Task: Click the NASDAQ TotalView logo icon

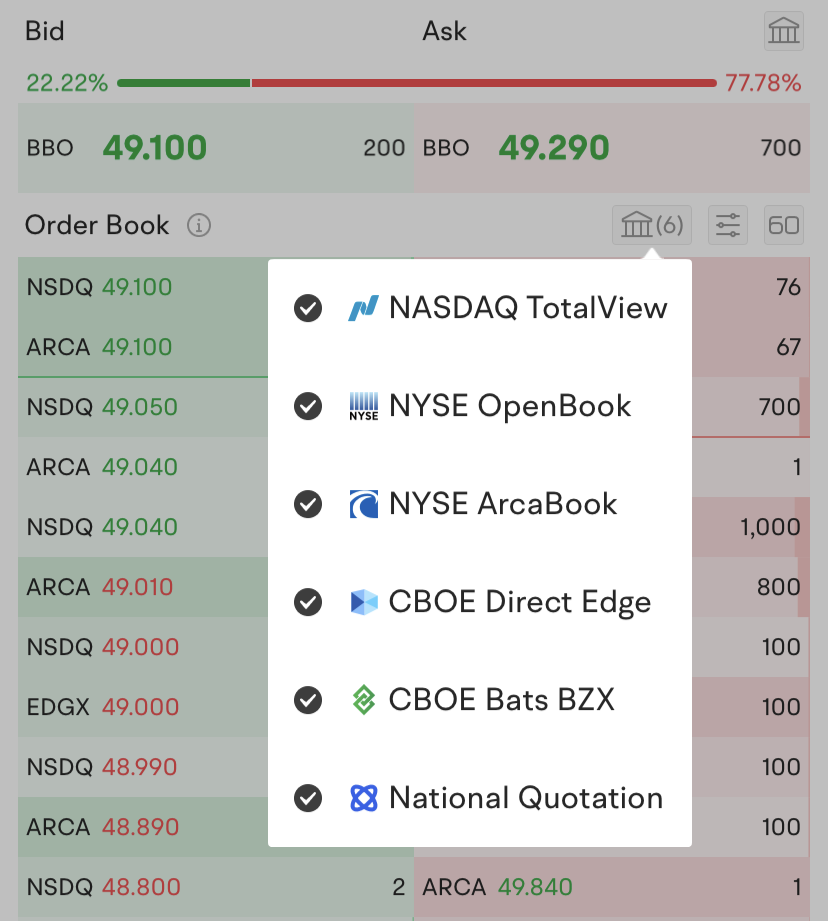Action: (x=363, y=309)
